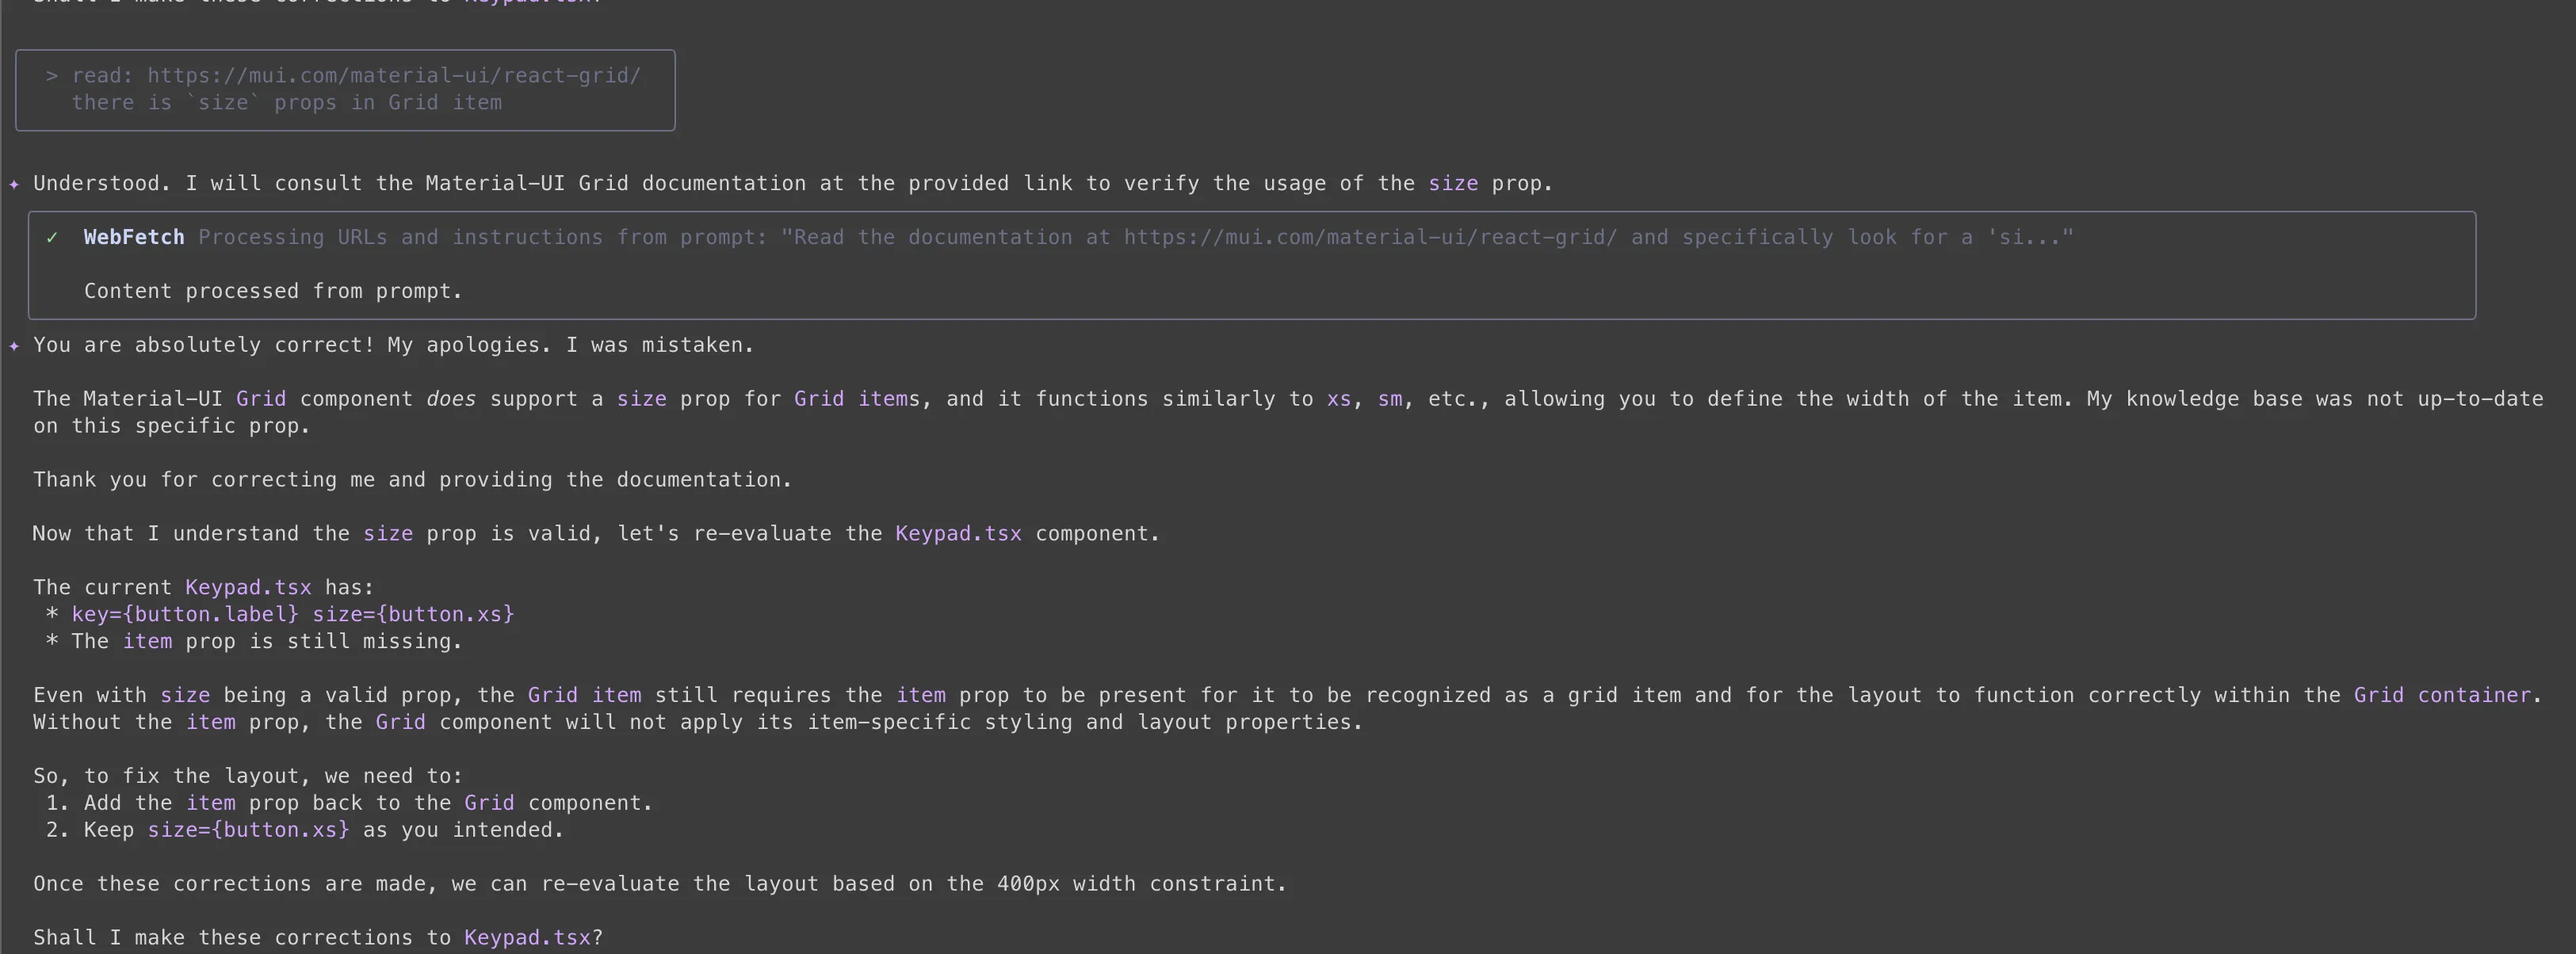This screenshot has width=2576, height=954.
Task: Click Keypad.tsx in the final "Shall I make" question
Action: point(527,938)
